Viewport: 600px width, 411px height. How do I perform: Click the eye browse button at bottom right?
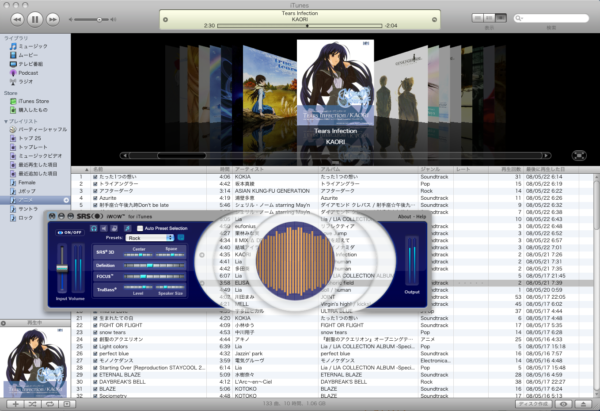point(563,404)
